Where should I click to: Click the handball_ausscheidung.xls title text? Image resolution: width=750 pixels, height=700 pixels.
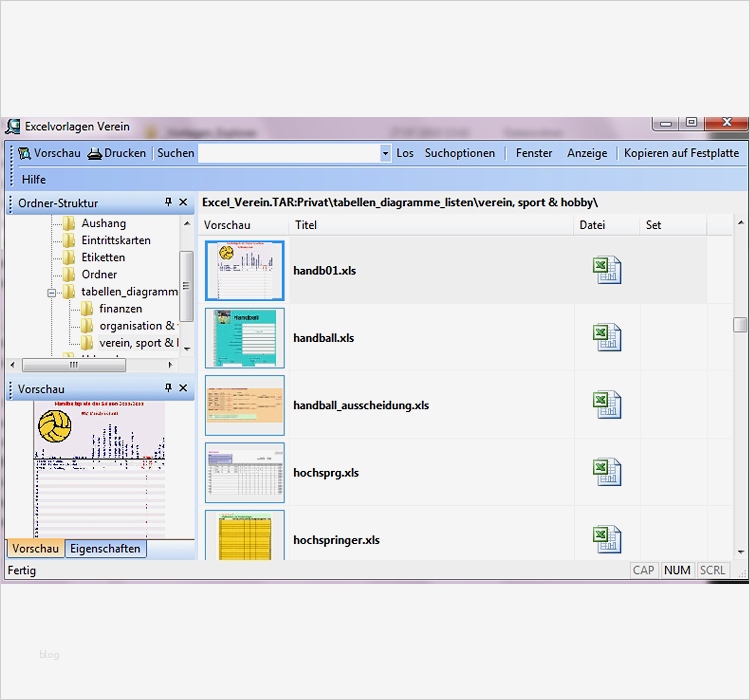click(x=361, y=406)
